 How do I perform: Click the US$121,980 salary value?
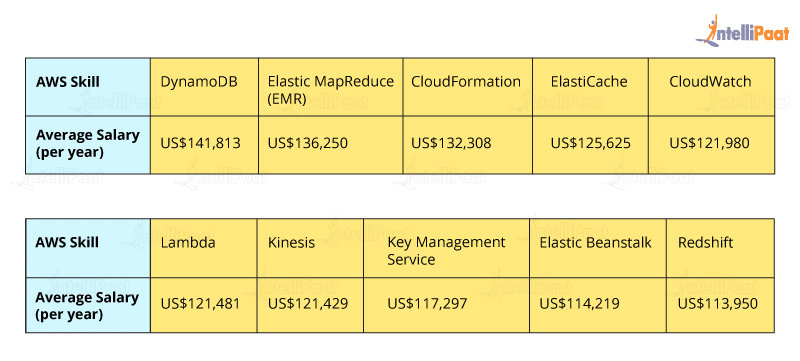pos(709,143)
